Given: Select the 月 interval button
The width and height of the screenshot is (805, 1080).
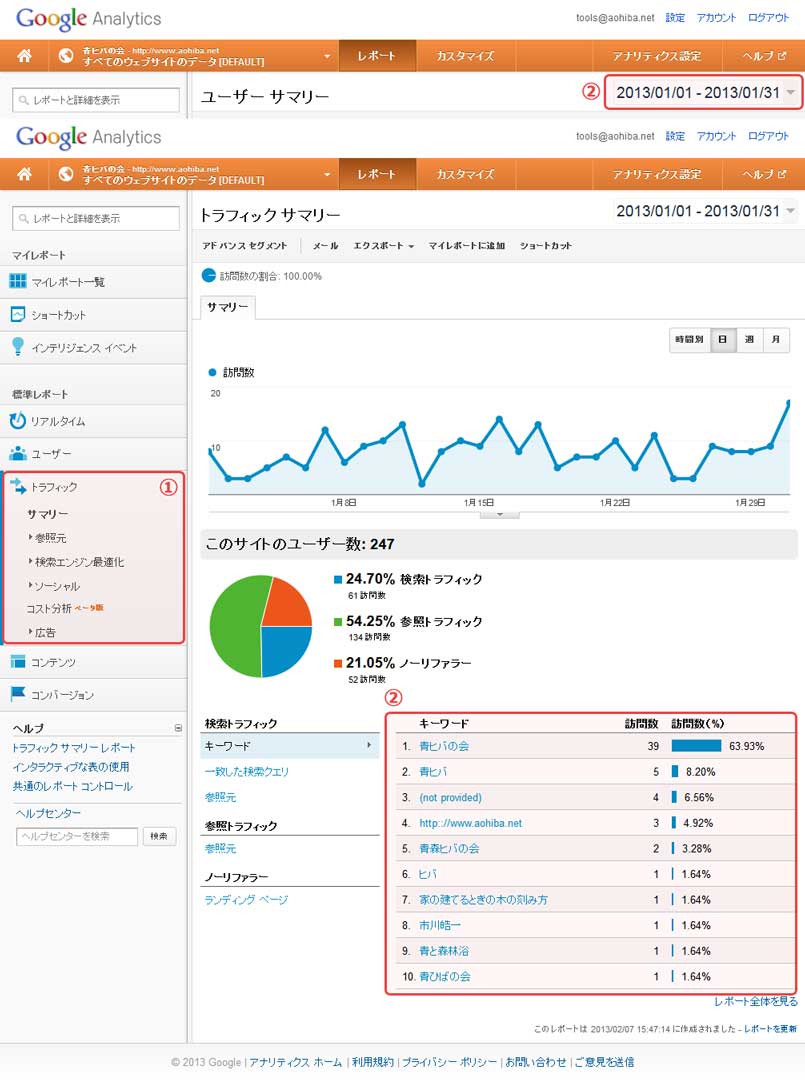Looking at the screenshot, I should tap(776, 339).
